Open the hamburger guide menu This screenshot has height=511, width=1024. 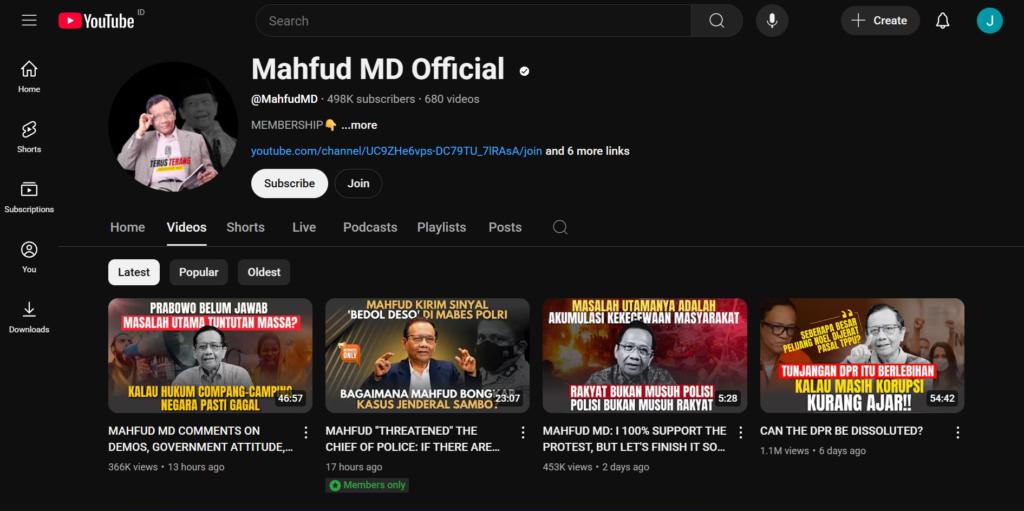(x=29, y=20)
